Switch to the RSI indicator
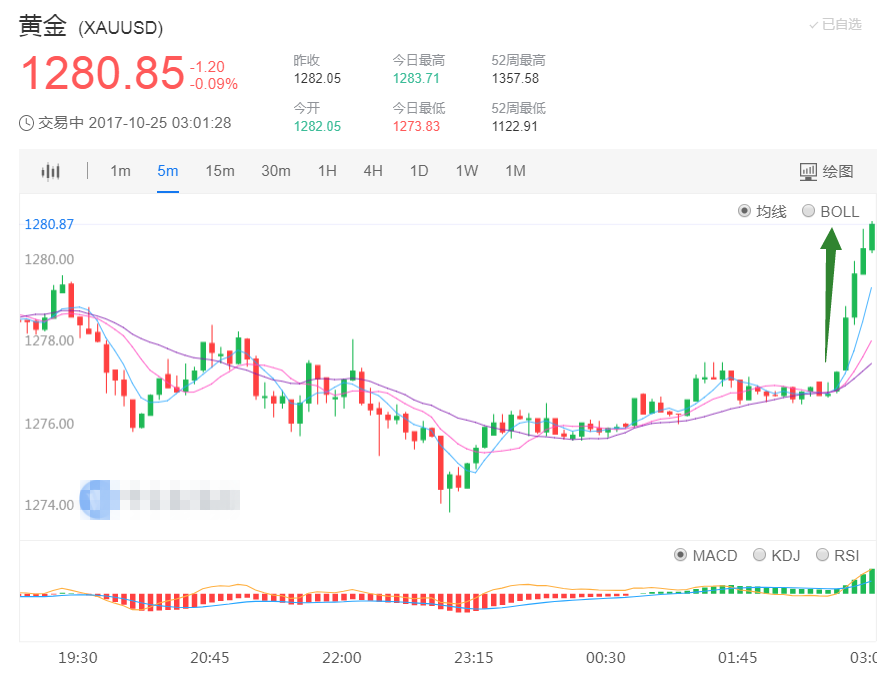Screen dimensions: 887x673 823,555
